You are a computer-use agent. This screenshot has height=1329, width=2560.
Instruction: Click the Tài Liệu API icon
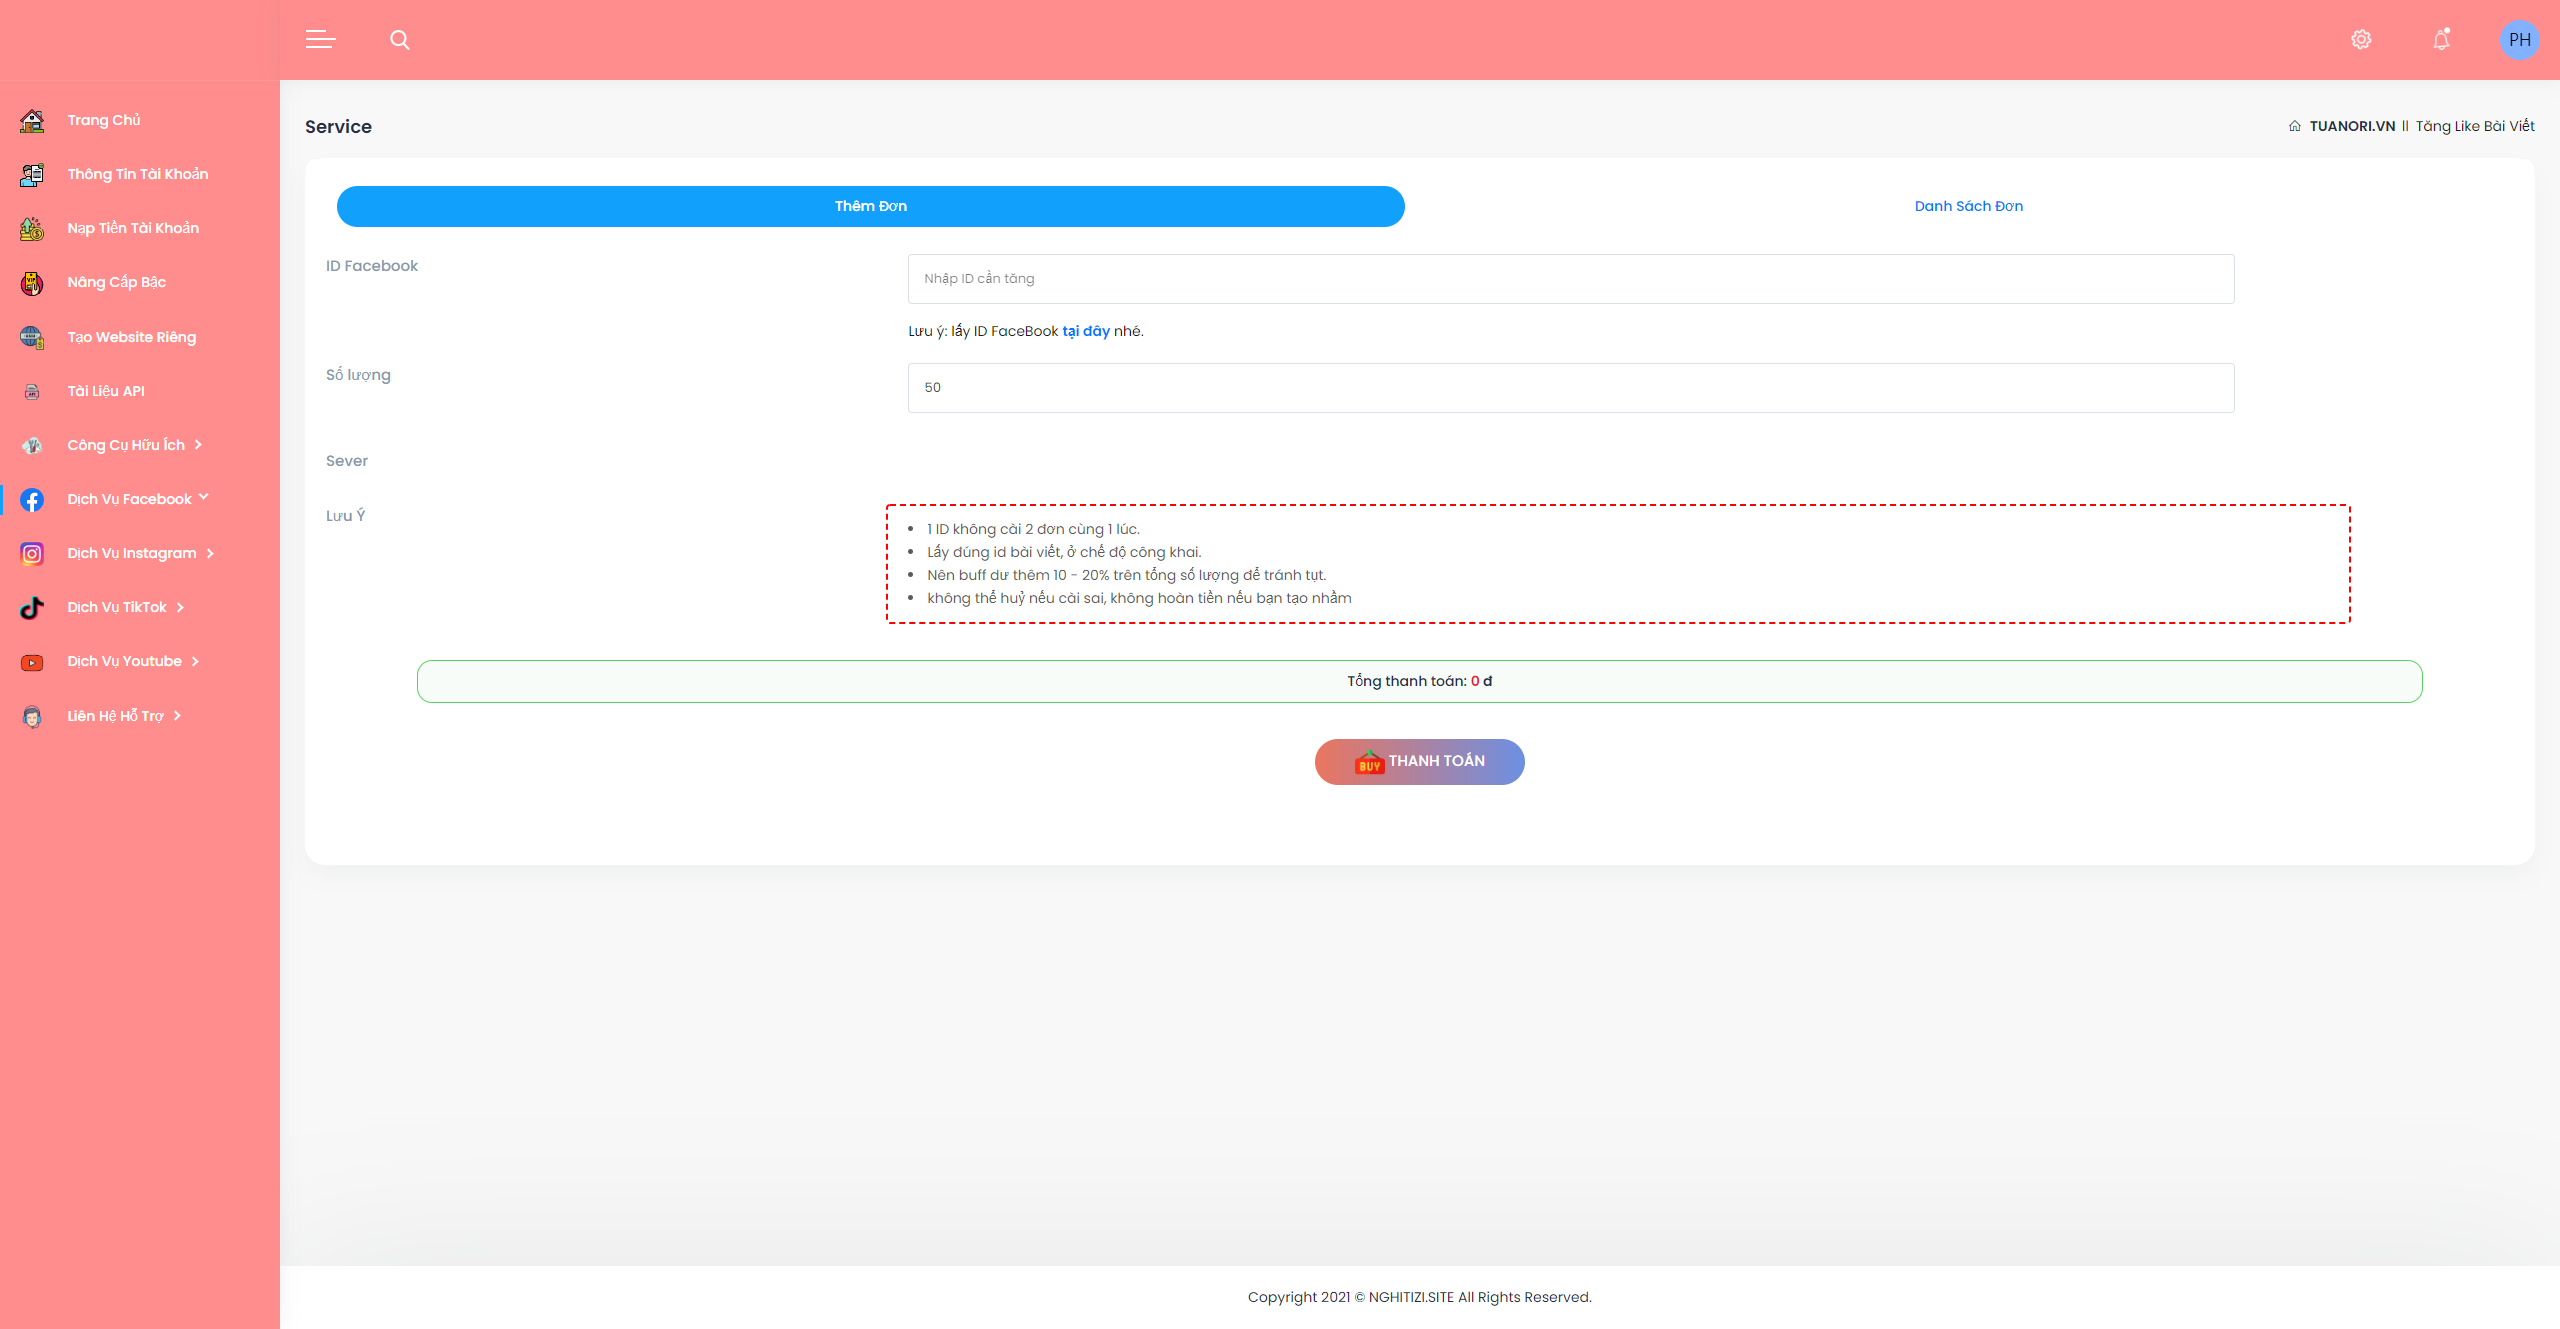pos(32,392)
